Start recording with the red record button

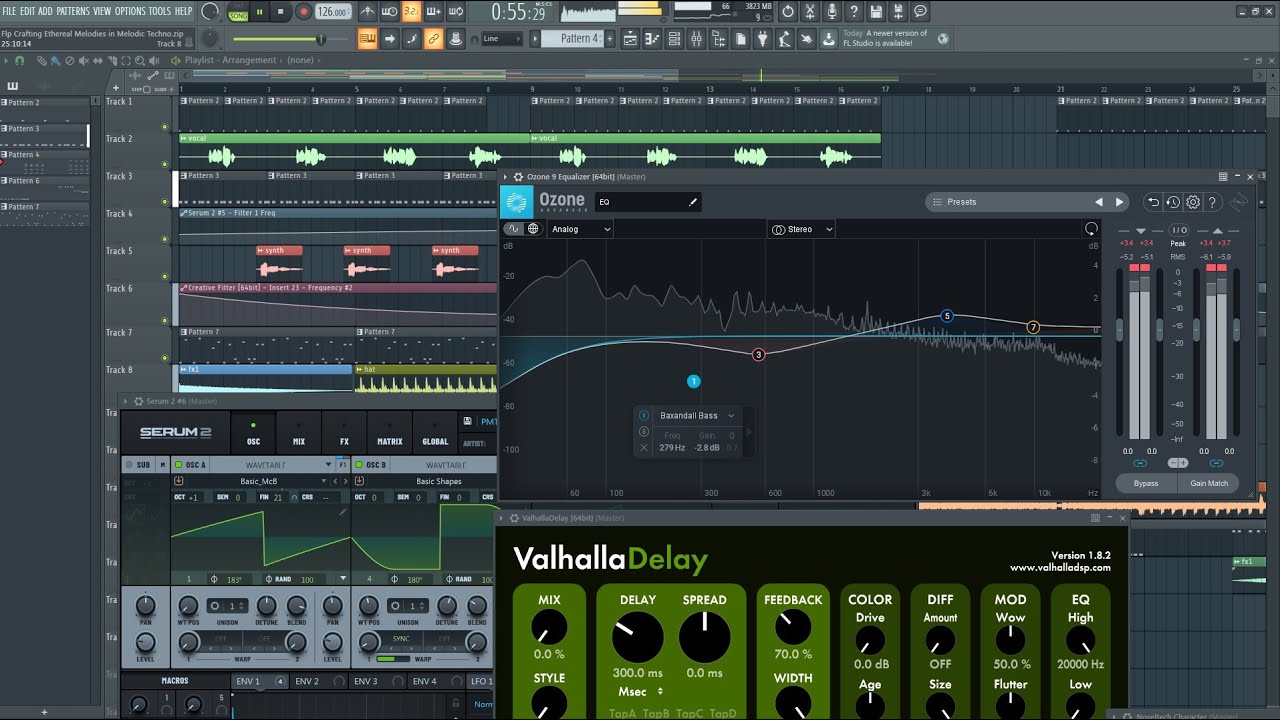click(x=303, y=12)
